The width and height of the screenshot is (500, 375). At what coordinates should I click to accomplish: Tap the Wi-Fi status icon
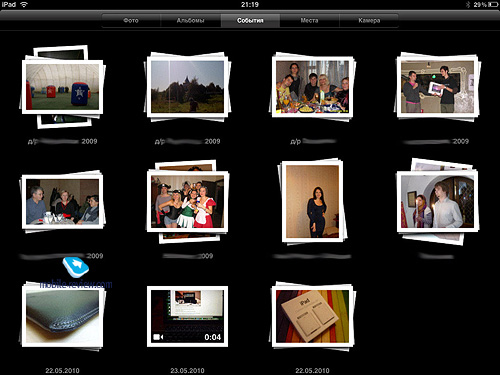click(x=24, y=4)
